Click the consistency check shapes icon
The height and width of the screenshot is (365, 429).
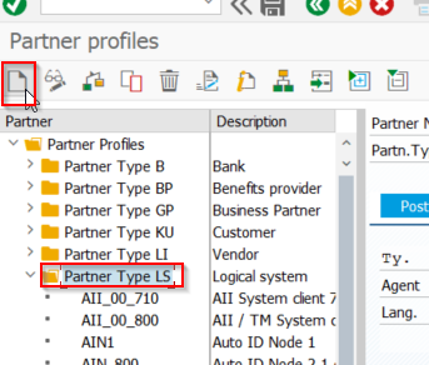point(93,80)
